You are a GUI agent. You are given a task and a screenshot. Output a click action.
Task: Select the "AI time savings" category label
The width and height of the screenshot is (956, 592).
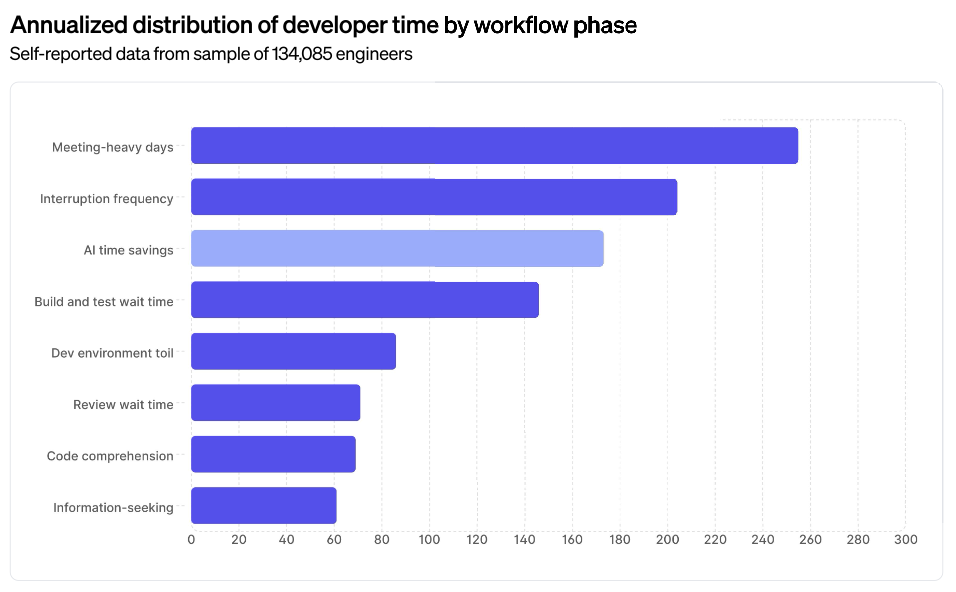(128, 250)
